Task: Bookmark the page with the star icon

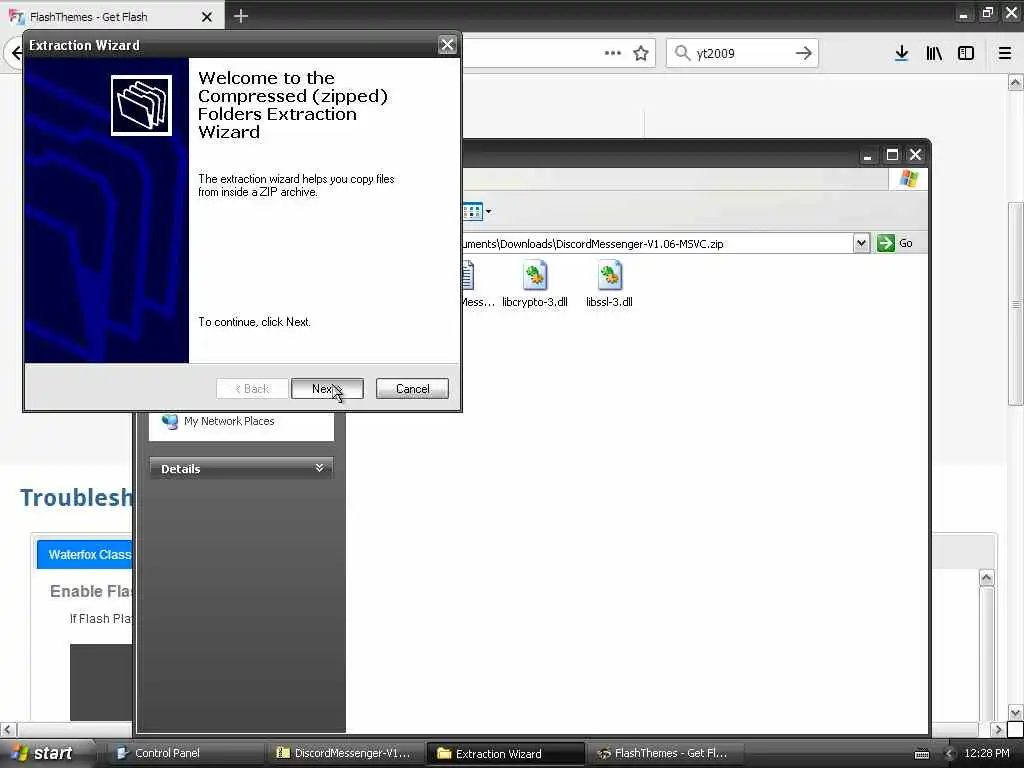Action: (x=641, y=54)
